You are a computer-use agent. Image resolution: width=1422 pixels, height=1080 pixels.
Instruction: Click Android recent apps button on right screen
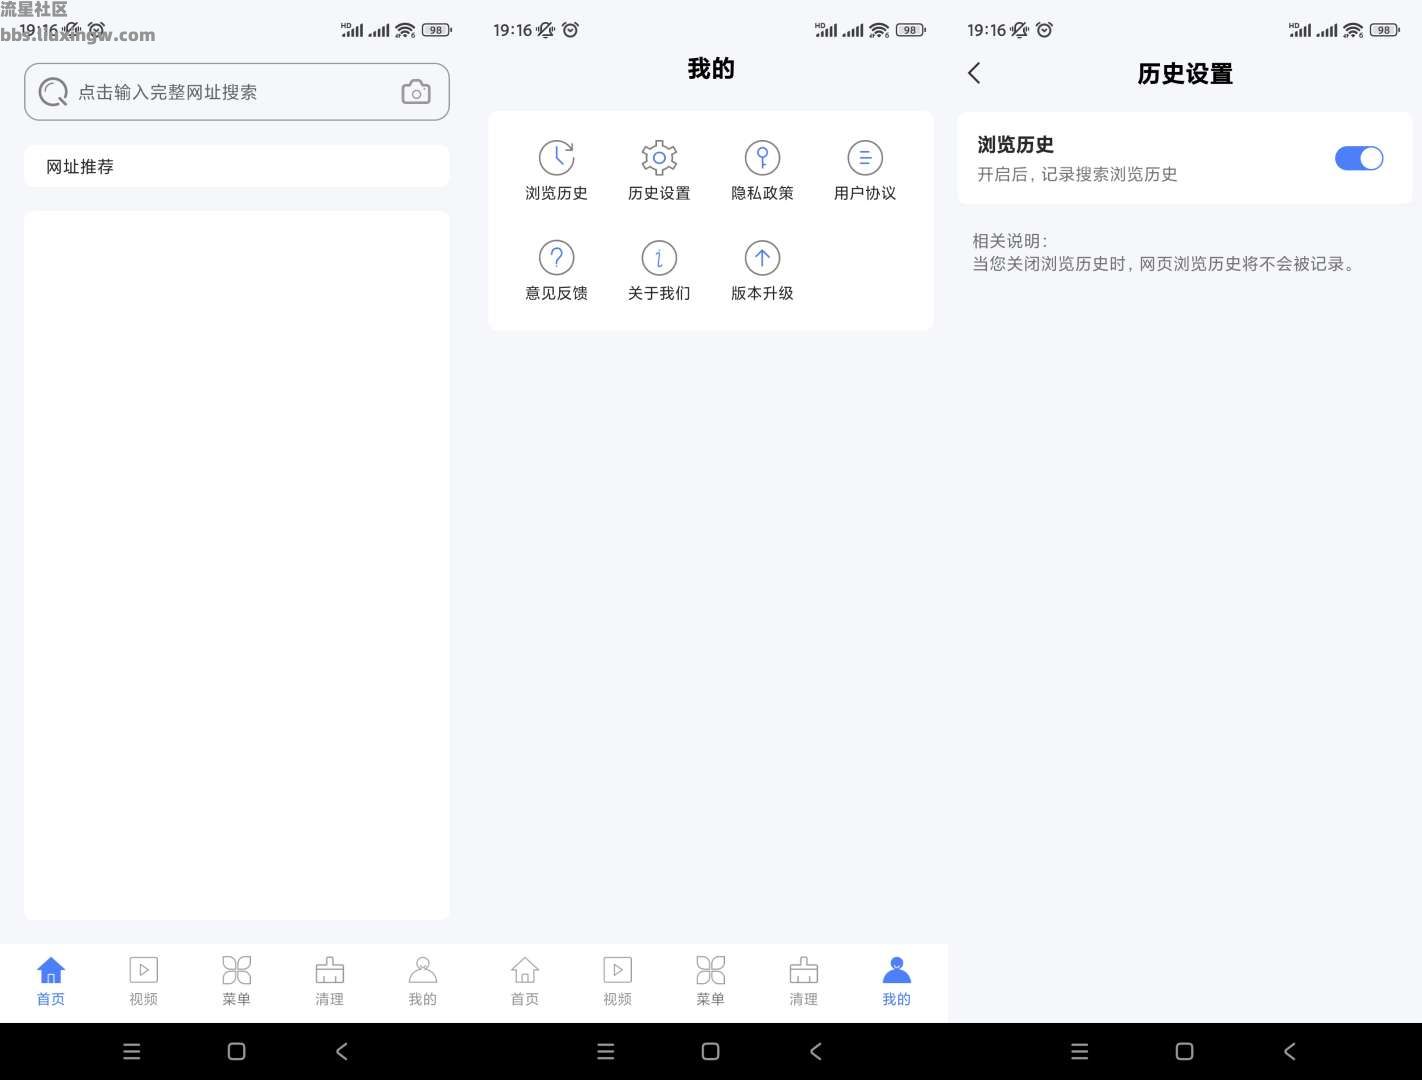1080,1051
